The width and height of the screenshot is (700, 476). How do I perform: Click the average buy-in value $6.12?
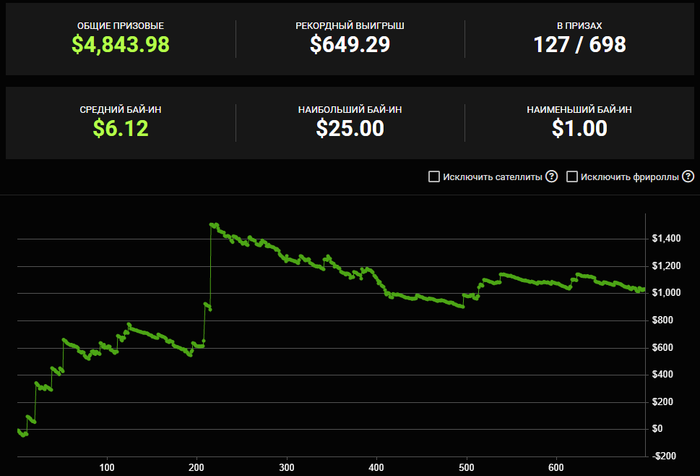point(121,129)
